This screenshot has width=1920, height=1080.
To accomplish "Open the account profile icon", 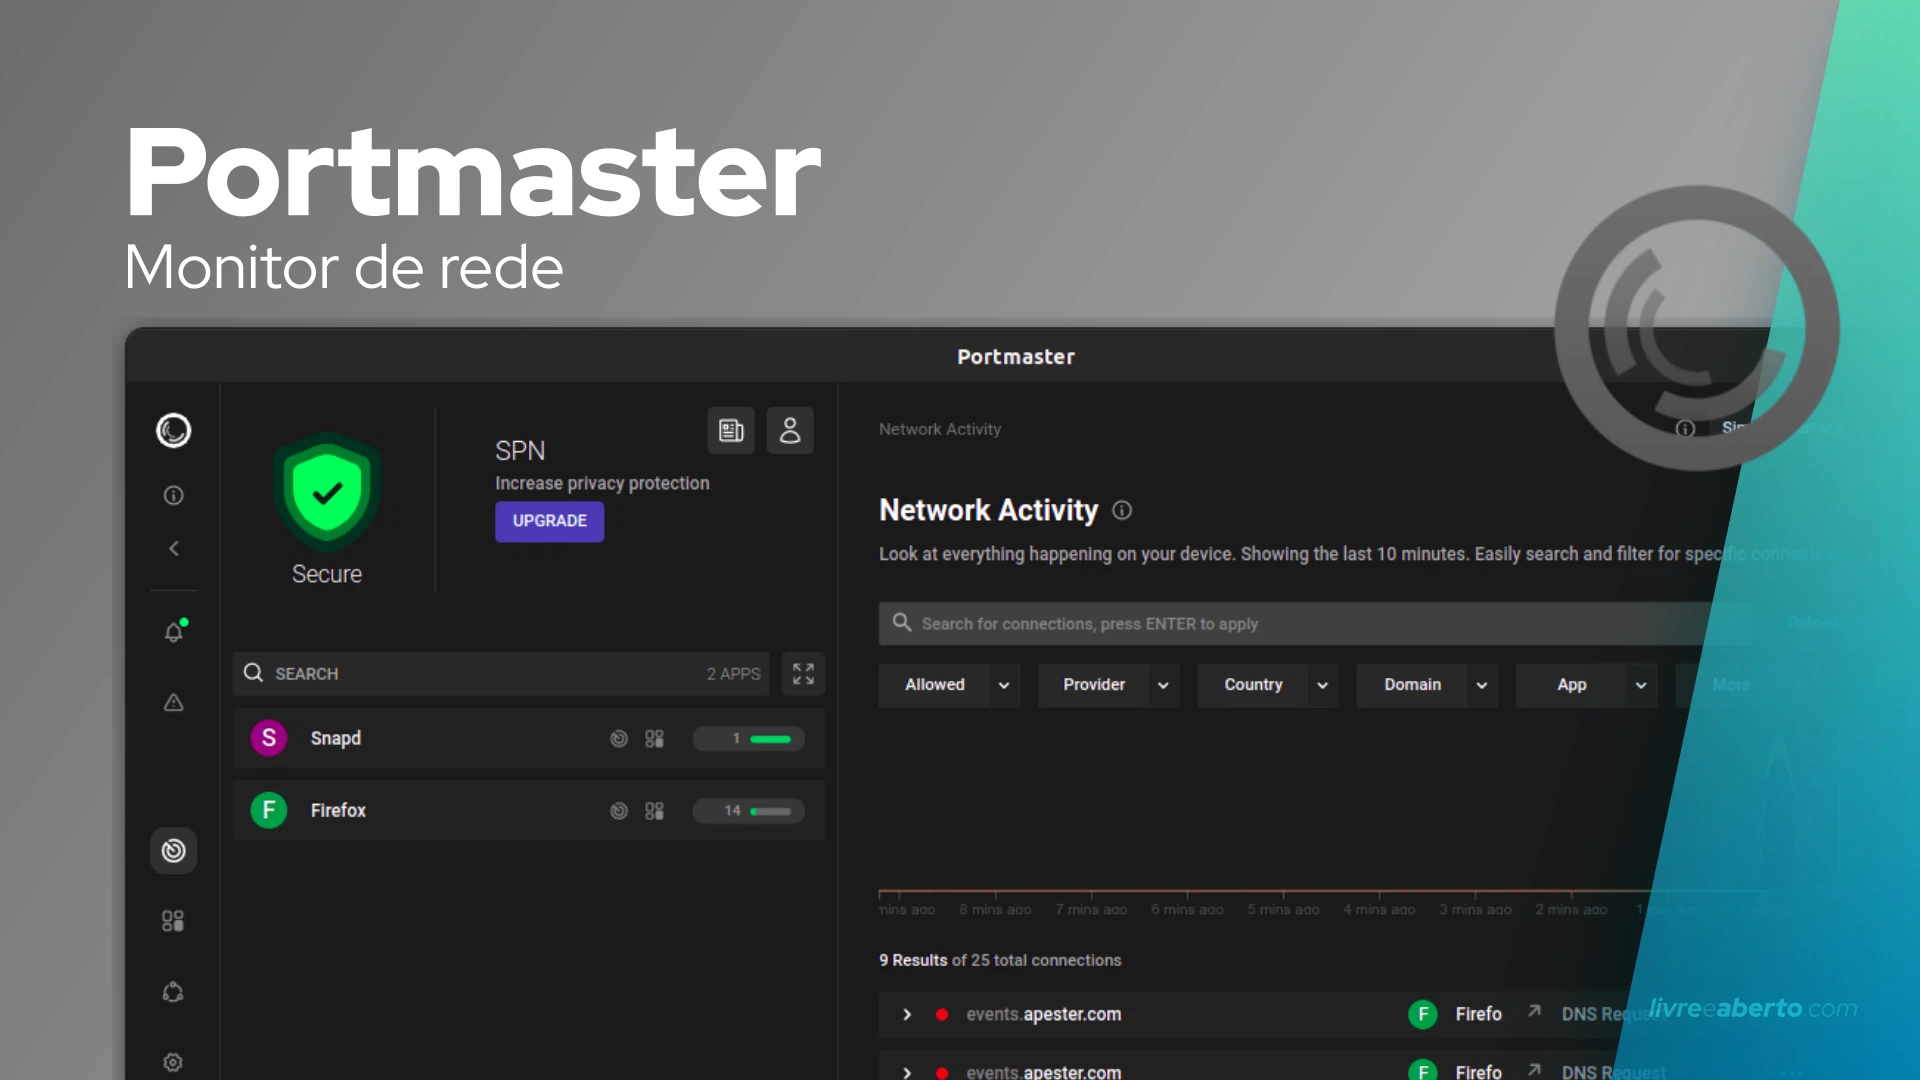I will point(790,430).
